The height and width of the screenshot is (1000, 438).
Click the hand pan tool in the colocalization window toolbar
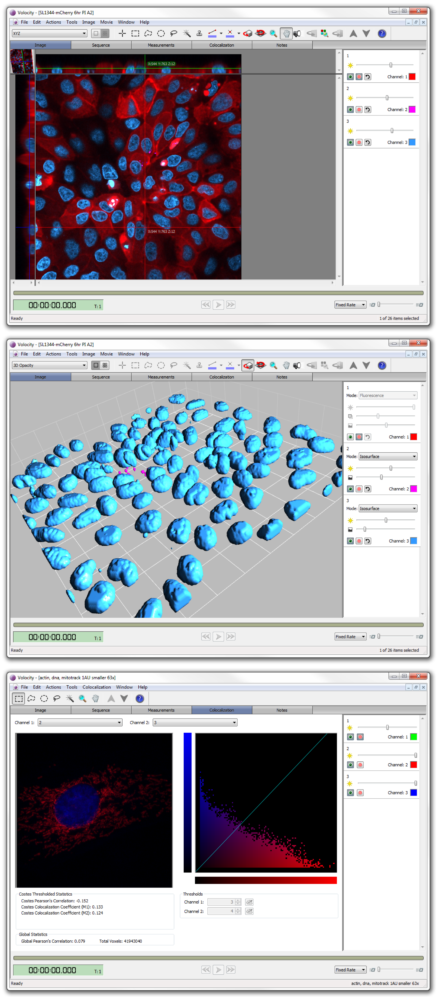[x=96, y=698]
